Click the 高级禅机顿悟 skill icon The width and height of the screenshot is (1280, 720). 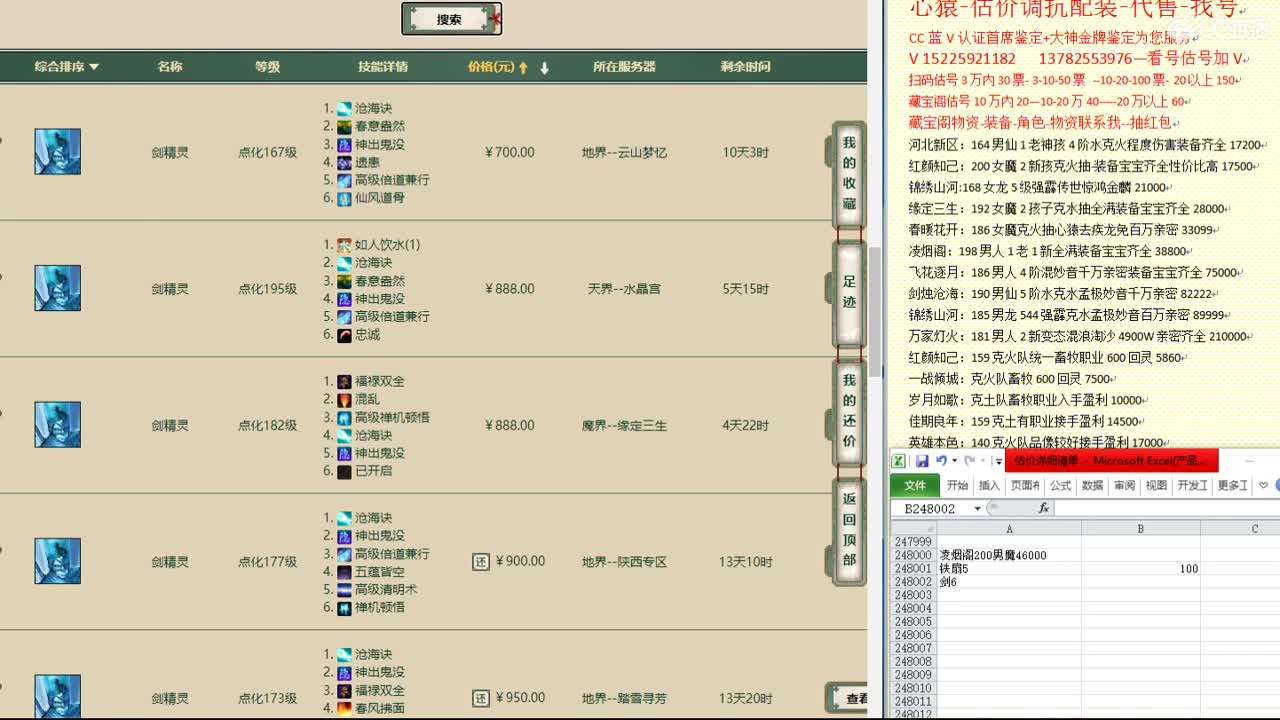344,417
